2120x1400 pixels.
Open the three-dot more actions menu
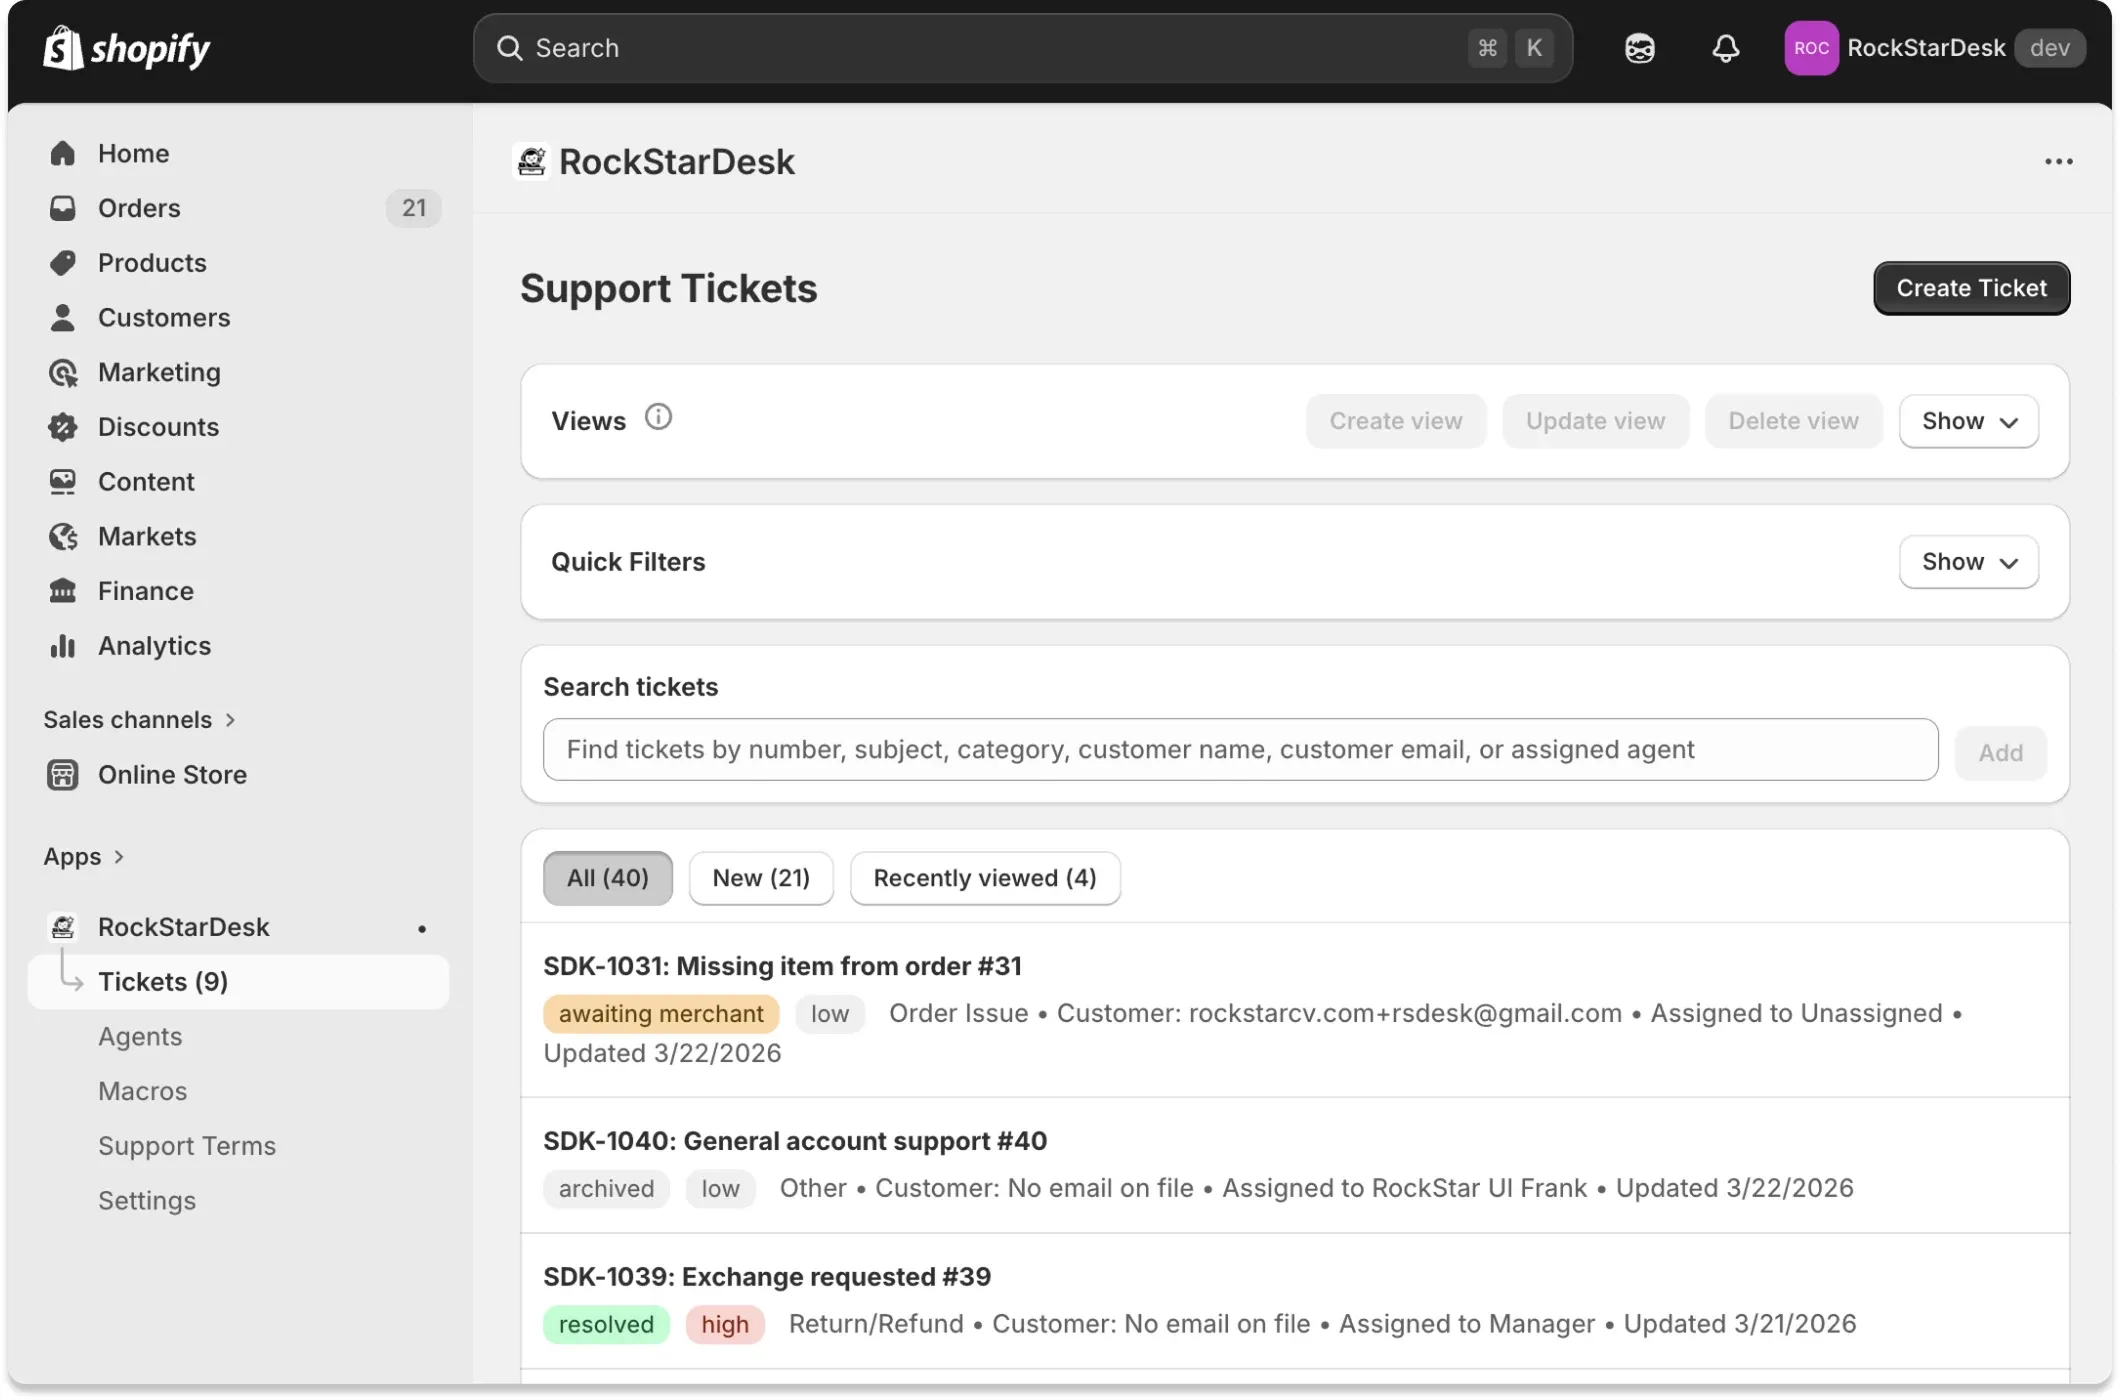pyautogui.click(x=2058, y=162)
